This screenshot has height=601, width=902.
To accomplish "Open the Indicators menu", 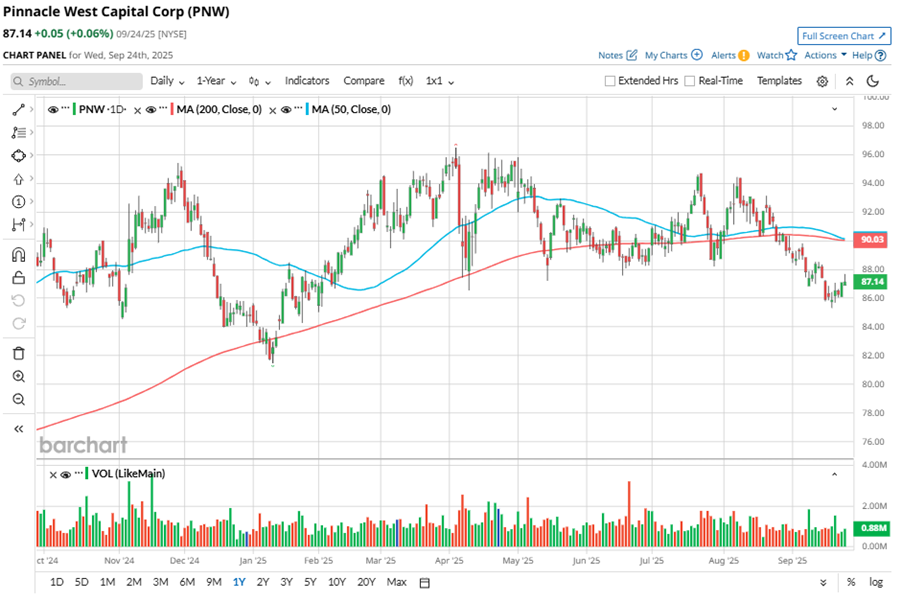I will [307, 81].
